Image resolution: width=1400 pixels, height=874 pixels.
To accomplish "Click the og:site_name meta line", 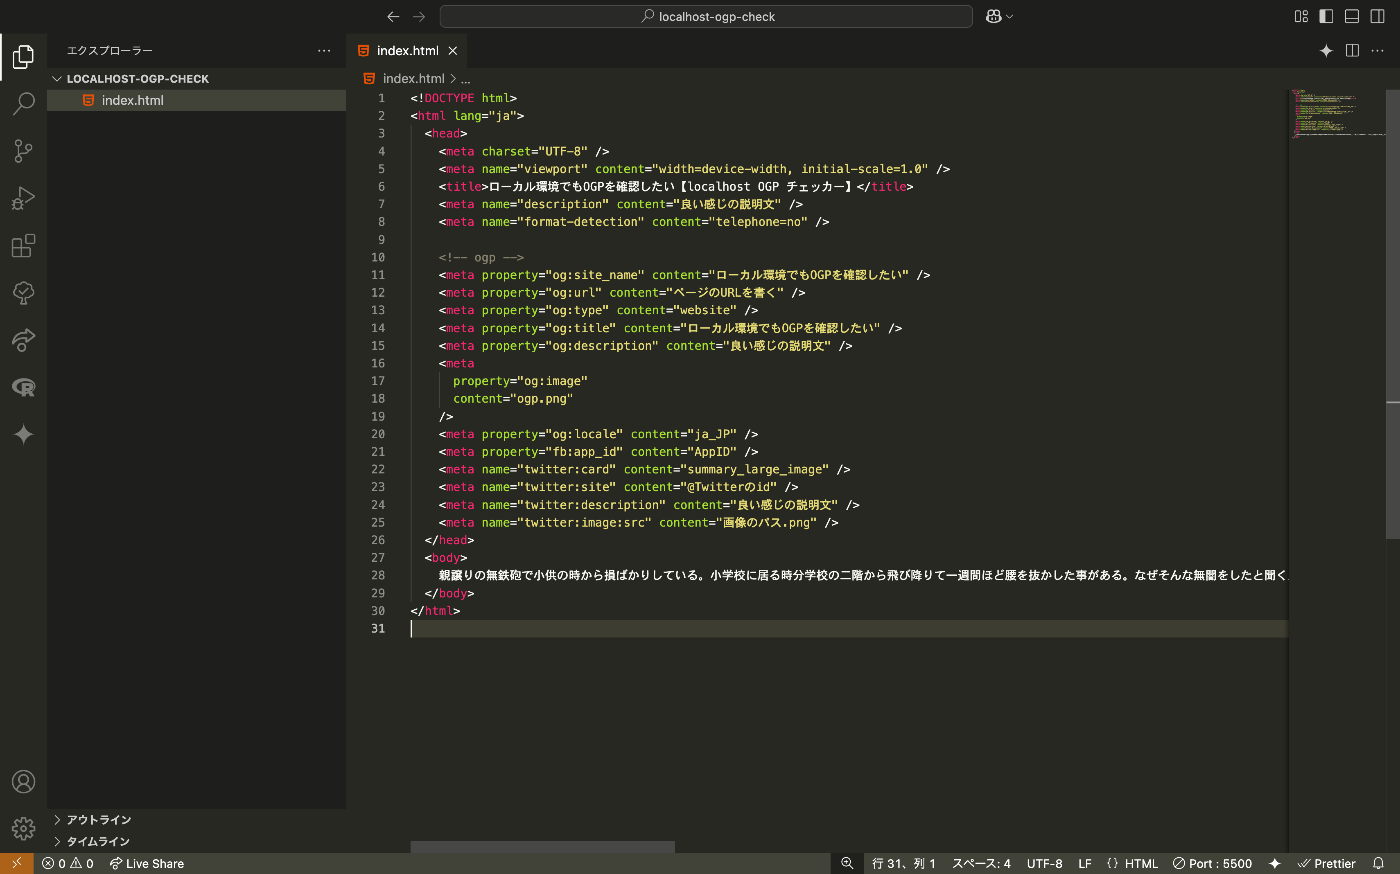I will point(684,275).
